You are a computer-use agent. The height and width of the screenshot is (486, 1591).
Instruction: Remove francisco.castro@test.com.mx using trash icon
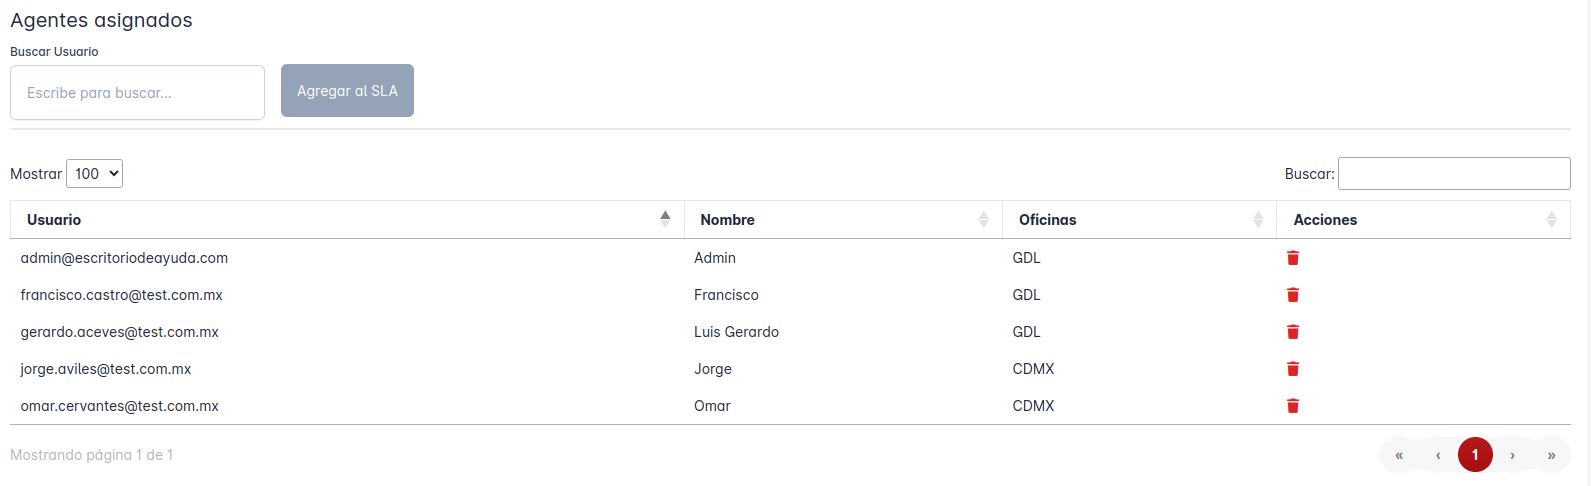pyautogui.click(x=1292, y=295)
